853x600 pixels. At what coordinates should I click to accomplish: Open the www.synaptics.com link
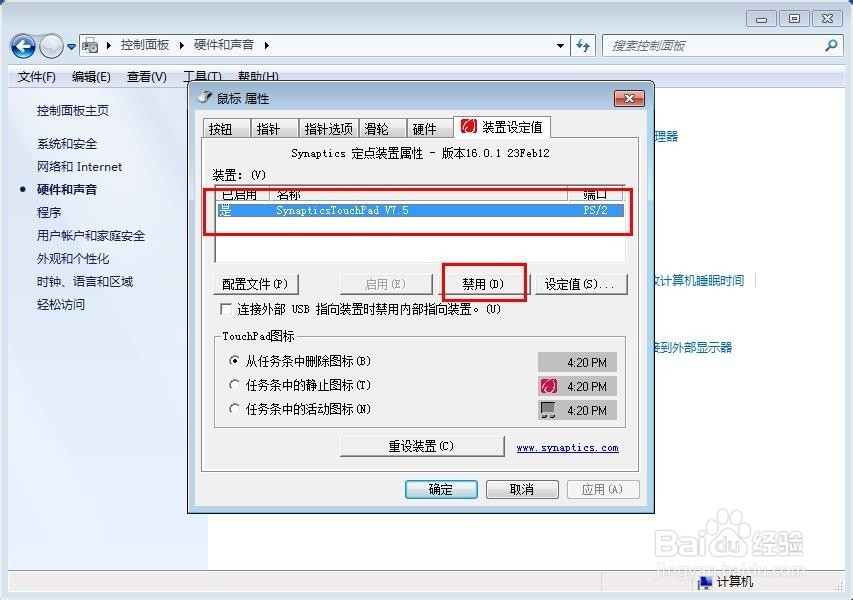pyautogui.click(x=567, y=448)
